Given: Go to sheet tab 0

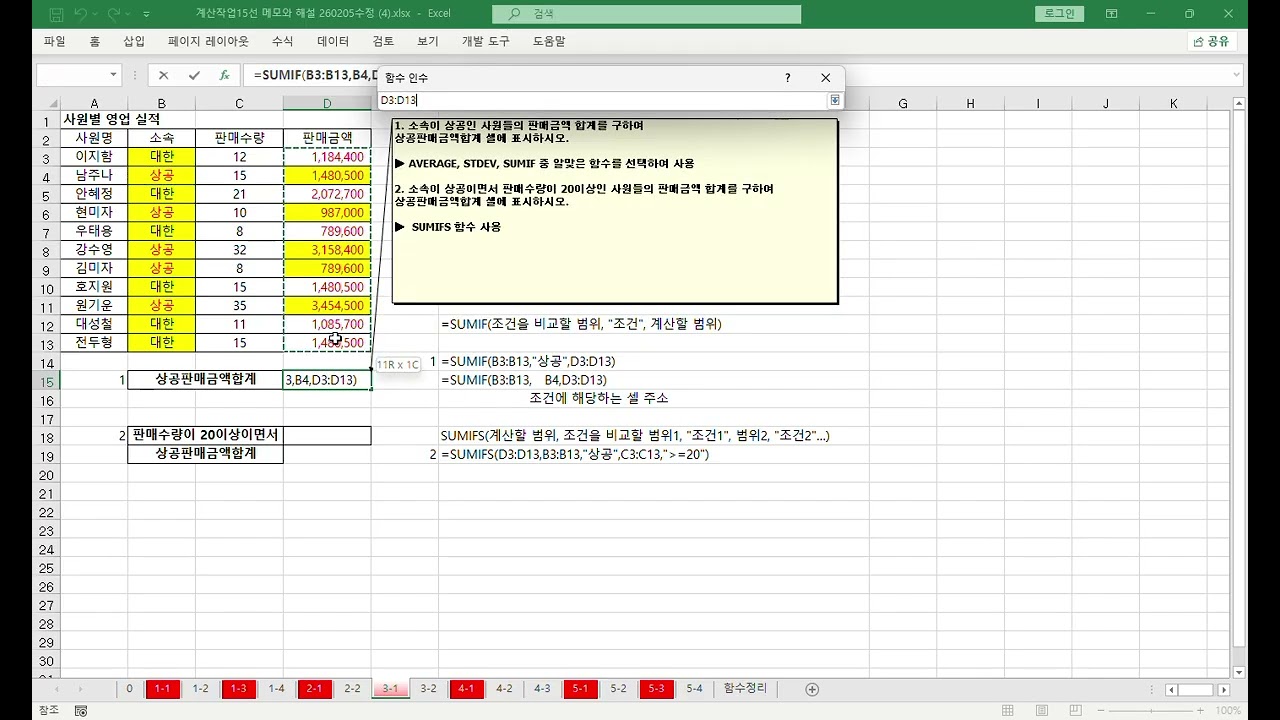Looking at the screenshot, I should (x=129, y=689).
